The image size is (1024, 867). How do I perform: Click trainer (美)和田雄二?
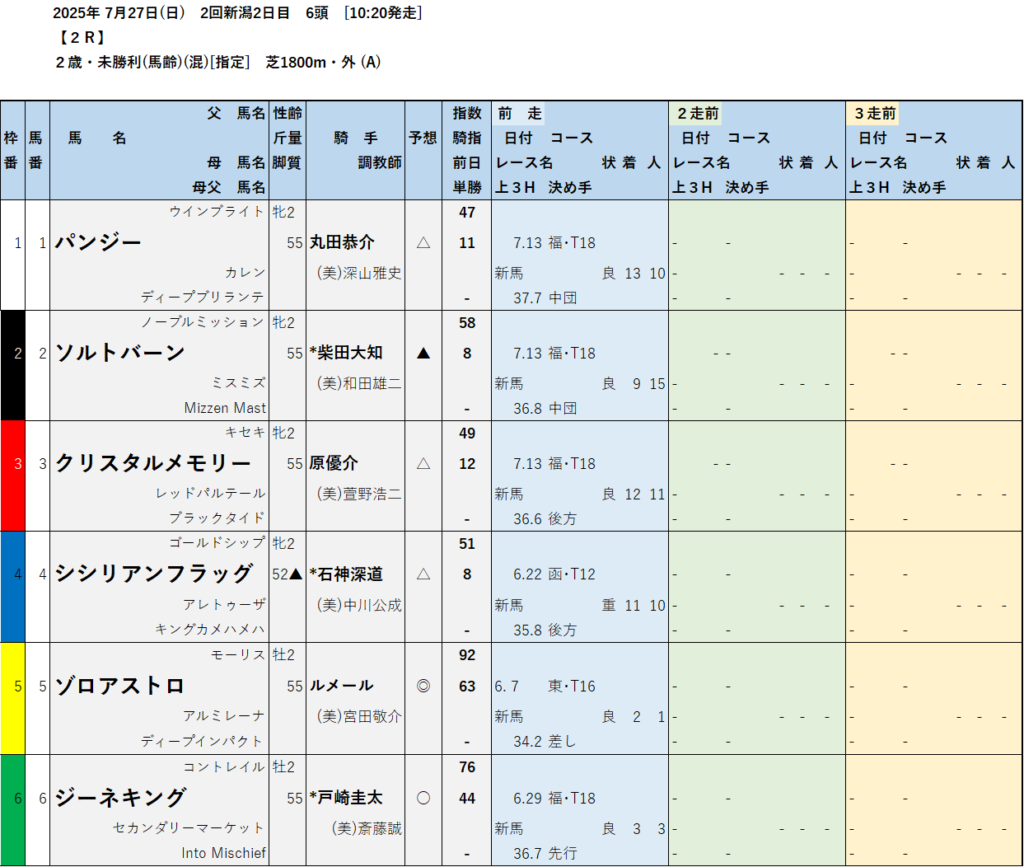(x=359, y=383)
